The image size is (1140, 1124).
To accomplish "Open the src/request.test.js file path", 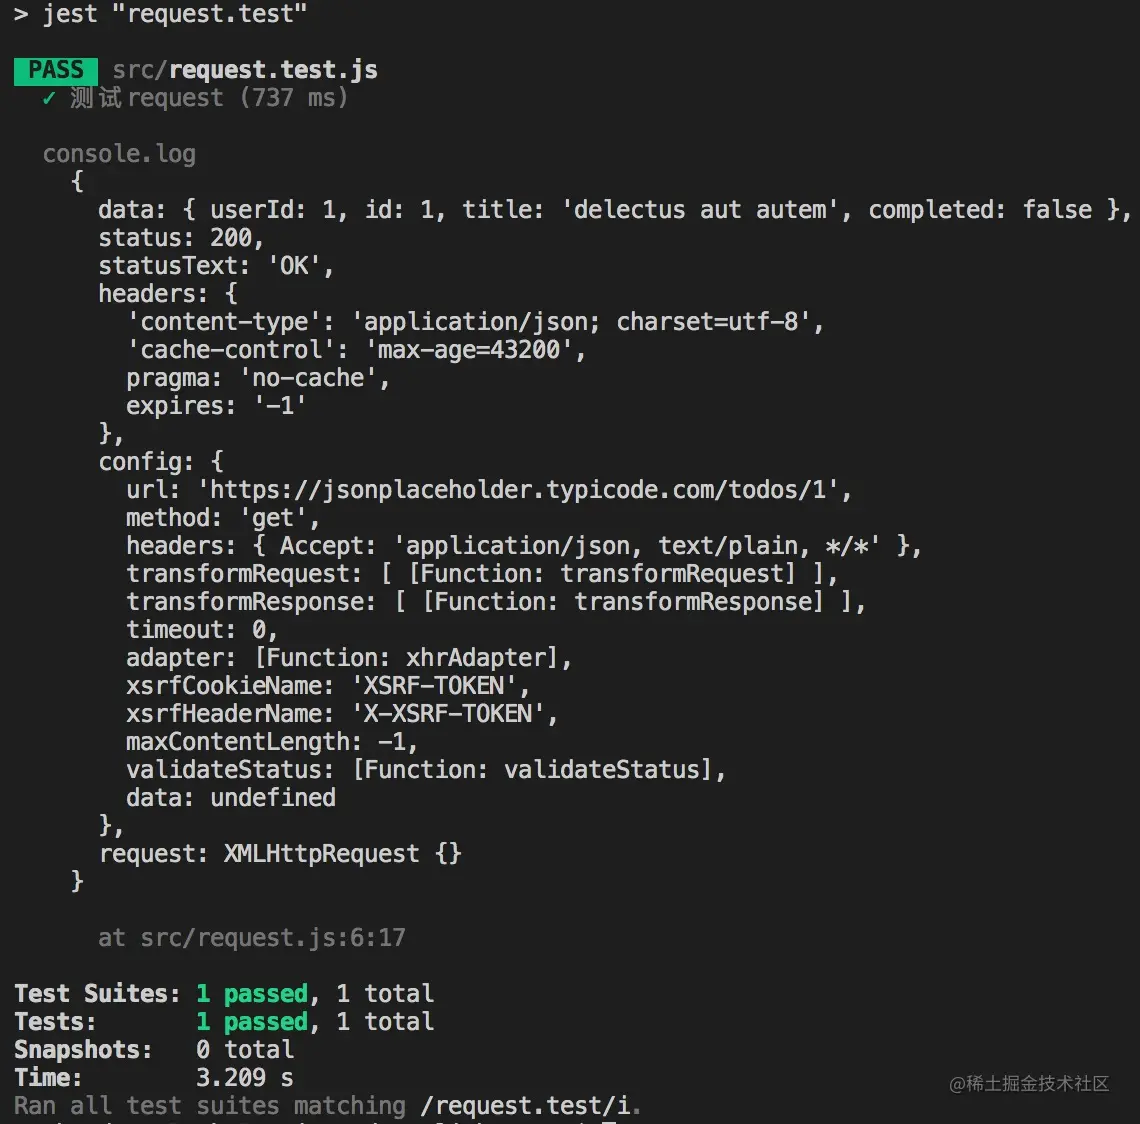I will tap(245, 70).
